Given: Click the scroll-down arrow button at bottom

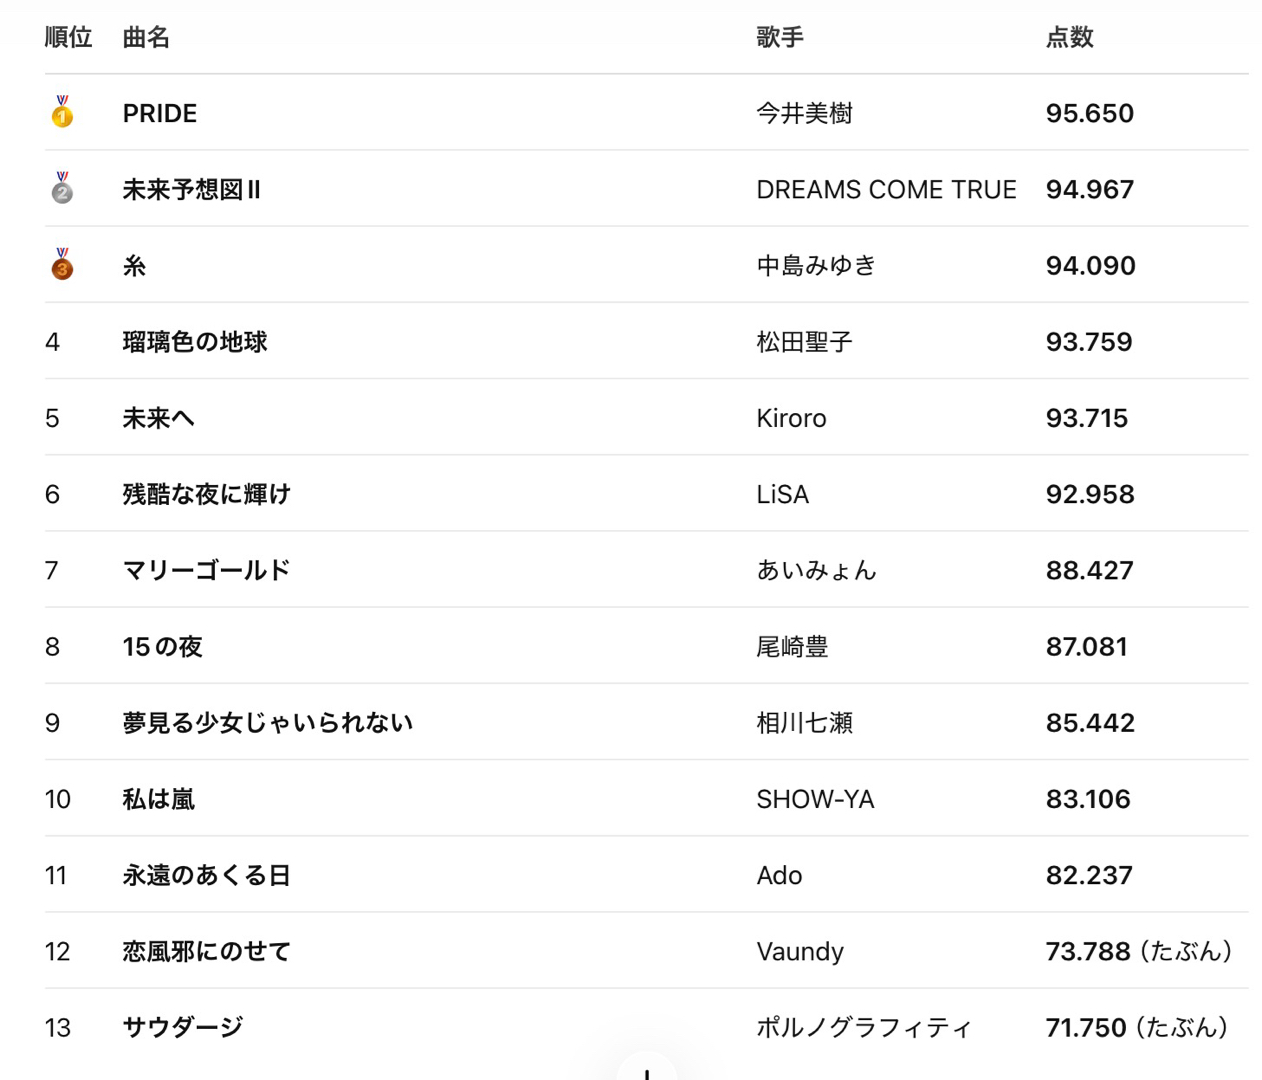Looking at the screenshot, I should (x=647, y=1070).
